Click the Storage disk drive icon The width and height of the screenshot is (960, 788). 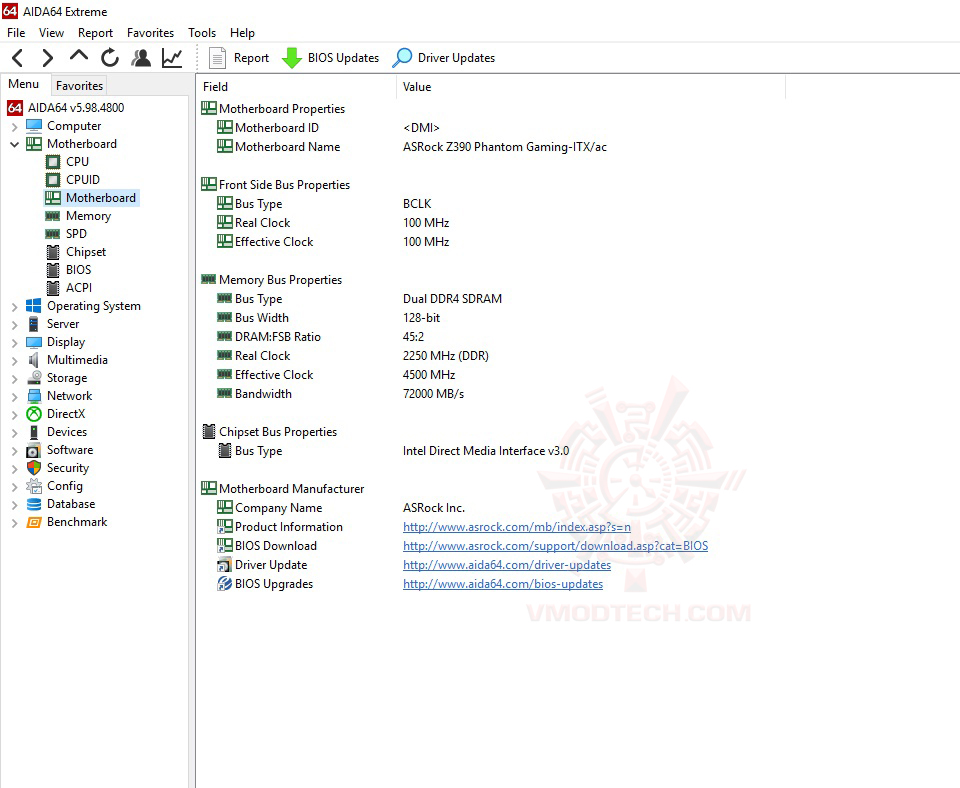click(x=34, y=378)
